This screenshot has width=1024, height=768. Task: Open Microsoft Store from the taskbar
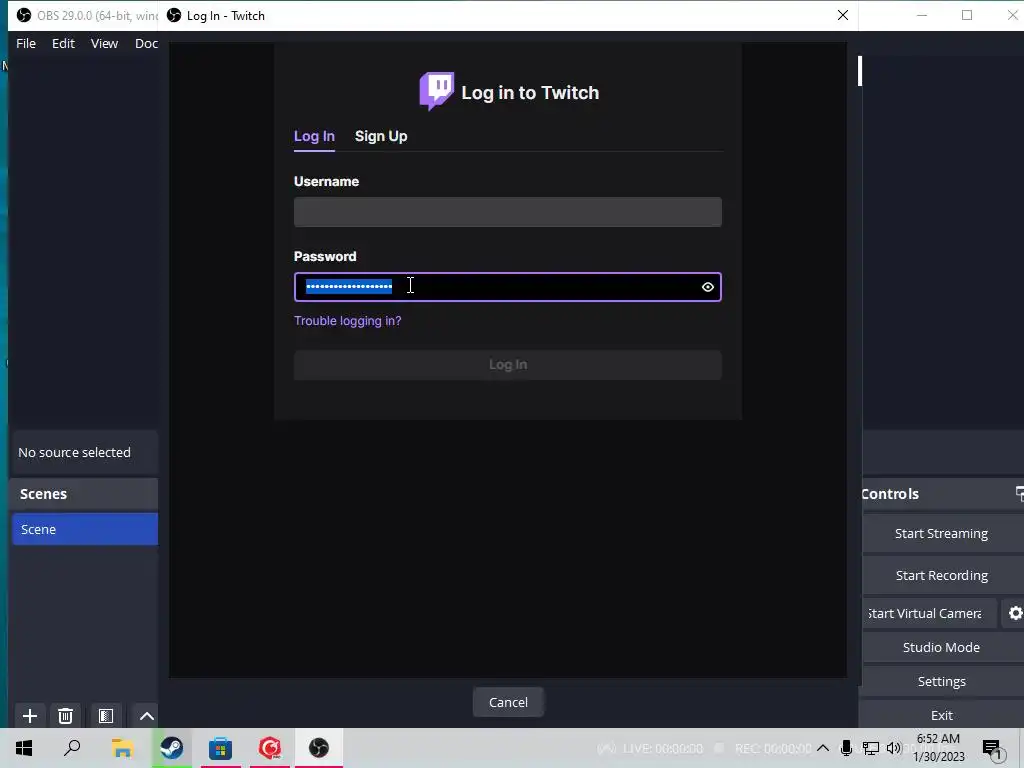pyautogui.click(x=221, y=748)
